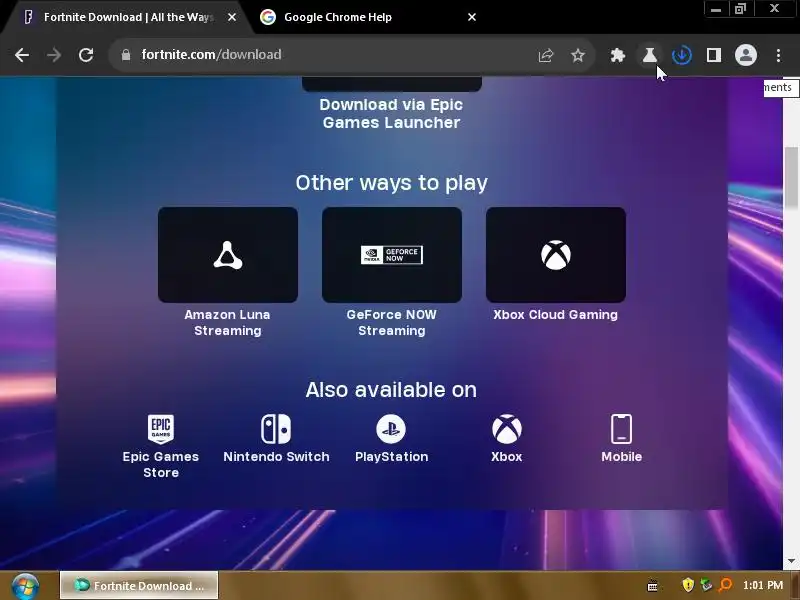This screenshot has height=600, width=800.
Task: Share this page via share icon
Action: pos(546,55)
